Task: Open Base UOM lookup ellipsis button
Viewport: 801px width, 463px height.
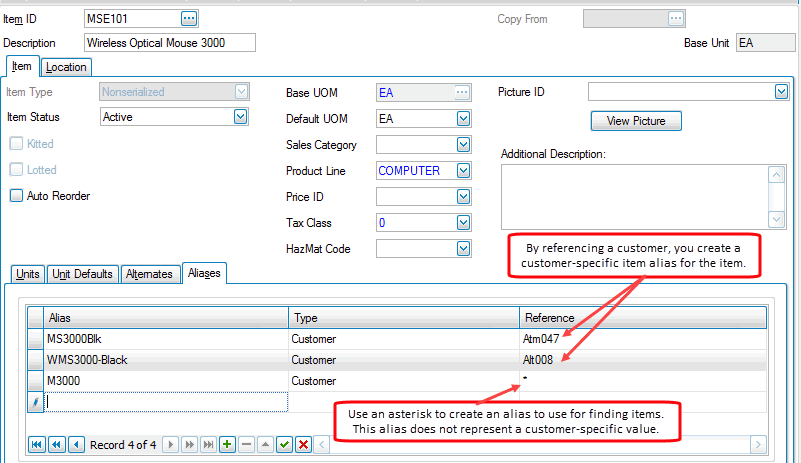Action: (461, 92)
